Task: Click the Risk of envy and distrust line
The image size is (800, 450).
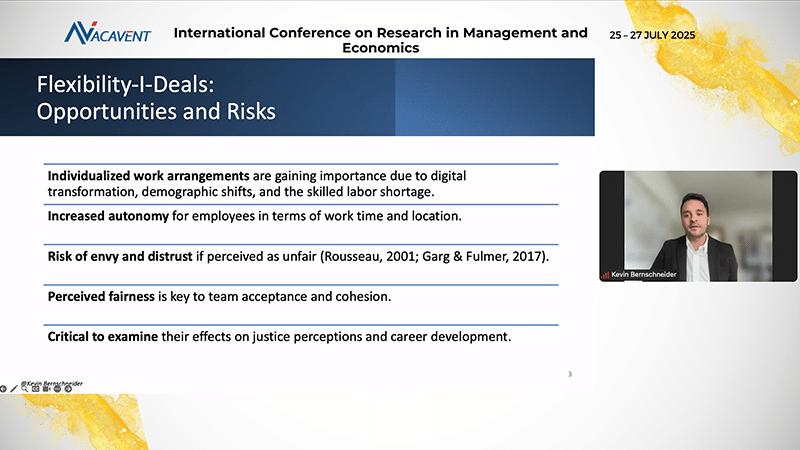Action: pos(299,257)
